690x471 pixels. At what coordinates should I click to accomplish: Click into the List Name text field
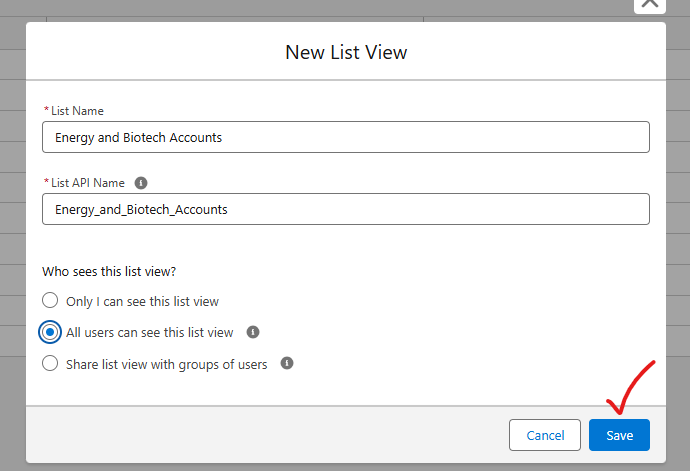[x=345, y=138]
